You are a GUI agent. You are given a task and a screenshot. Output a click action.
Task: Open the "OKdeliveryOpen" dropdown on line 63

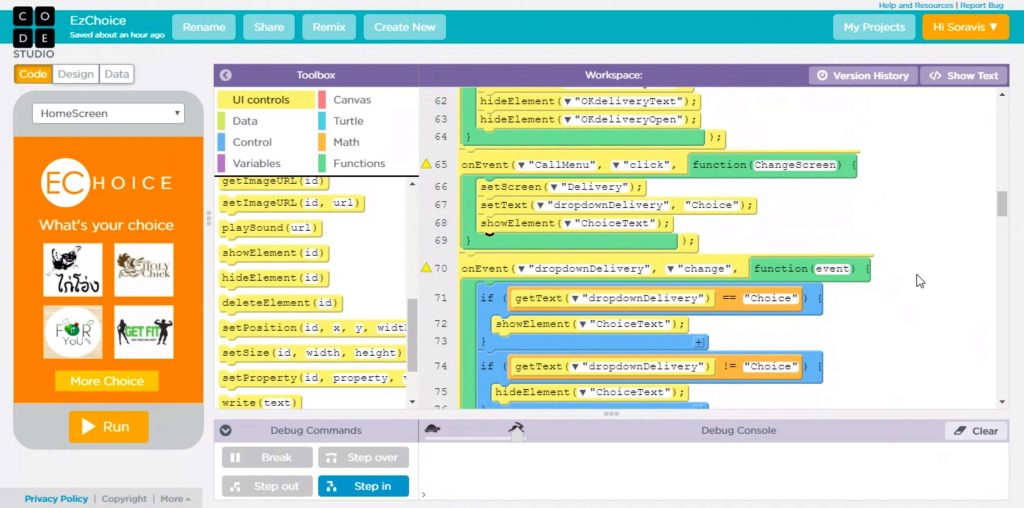(x=568, y=120)
